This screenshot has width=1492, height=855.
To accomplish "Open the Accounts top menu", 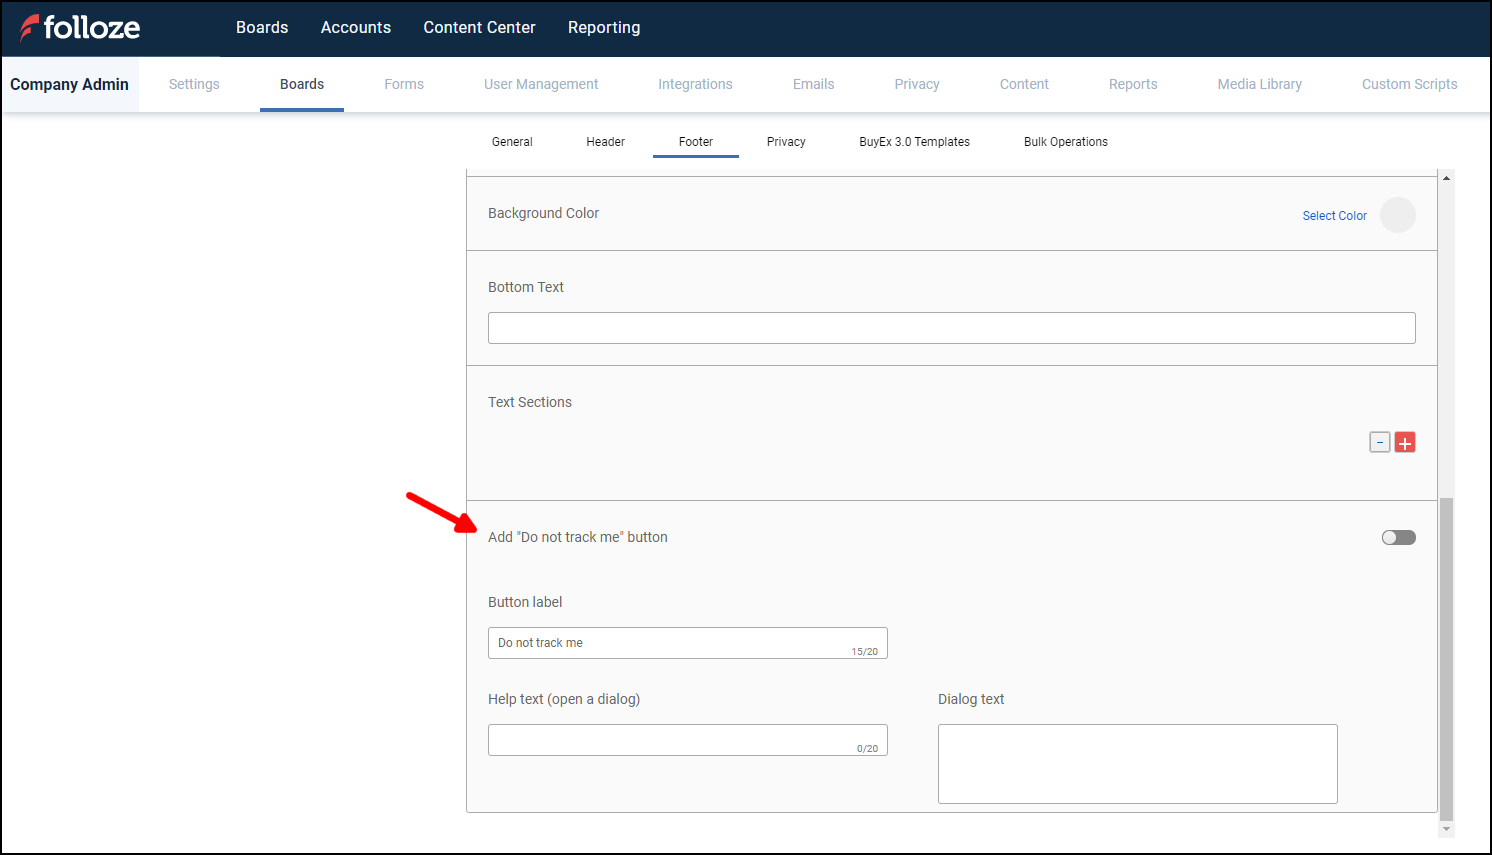I will 355,28.
